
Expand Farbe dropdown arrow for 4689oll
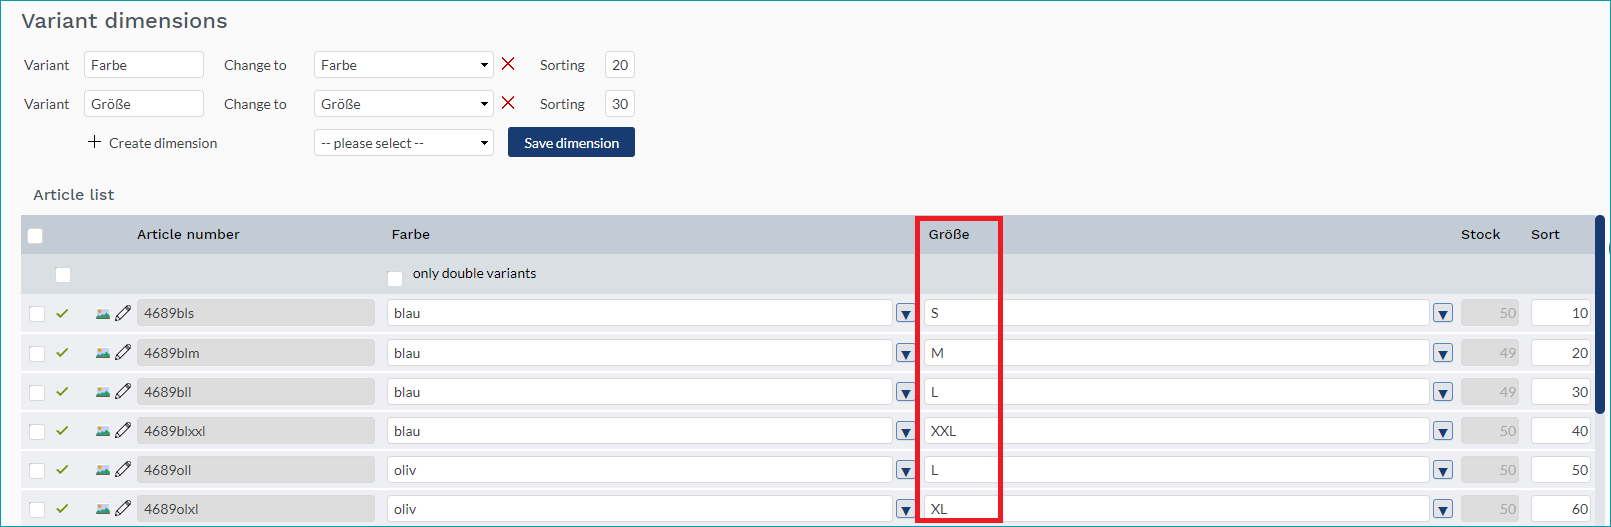905,470
